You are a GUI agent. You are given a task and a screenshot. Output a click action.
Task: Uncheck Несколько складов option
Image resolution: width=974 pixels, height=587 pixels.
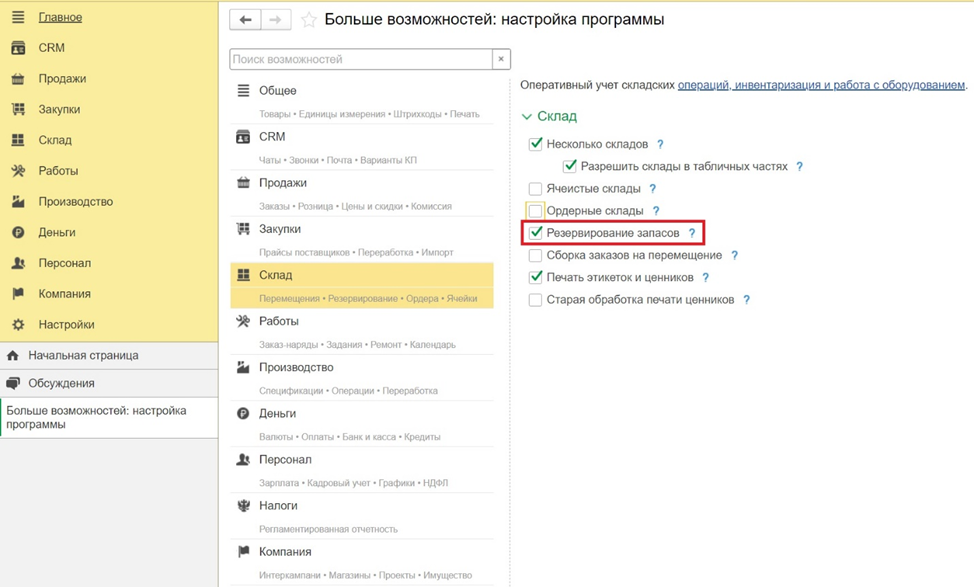[x=536, y=144]
